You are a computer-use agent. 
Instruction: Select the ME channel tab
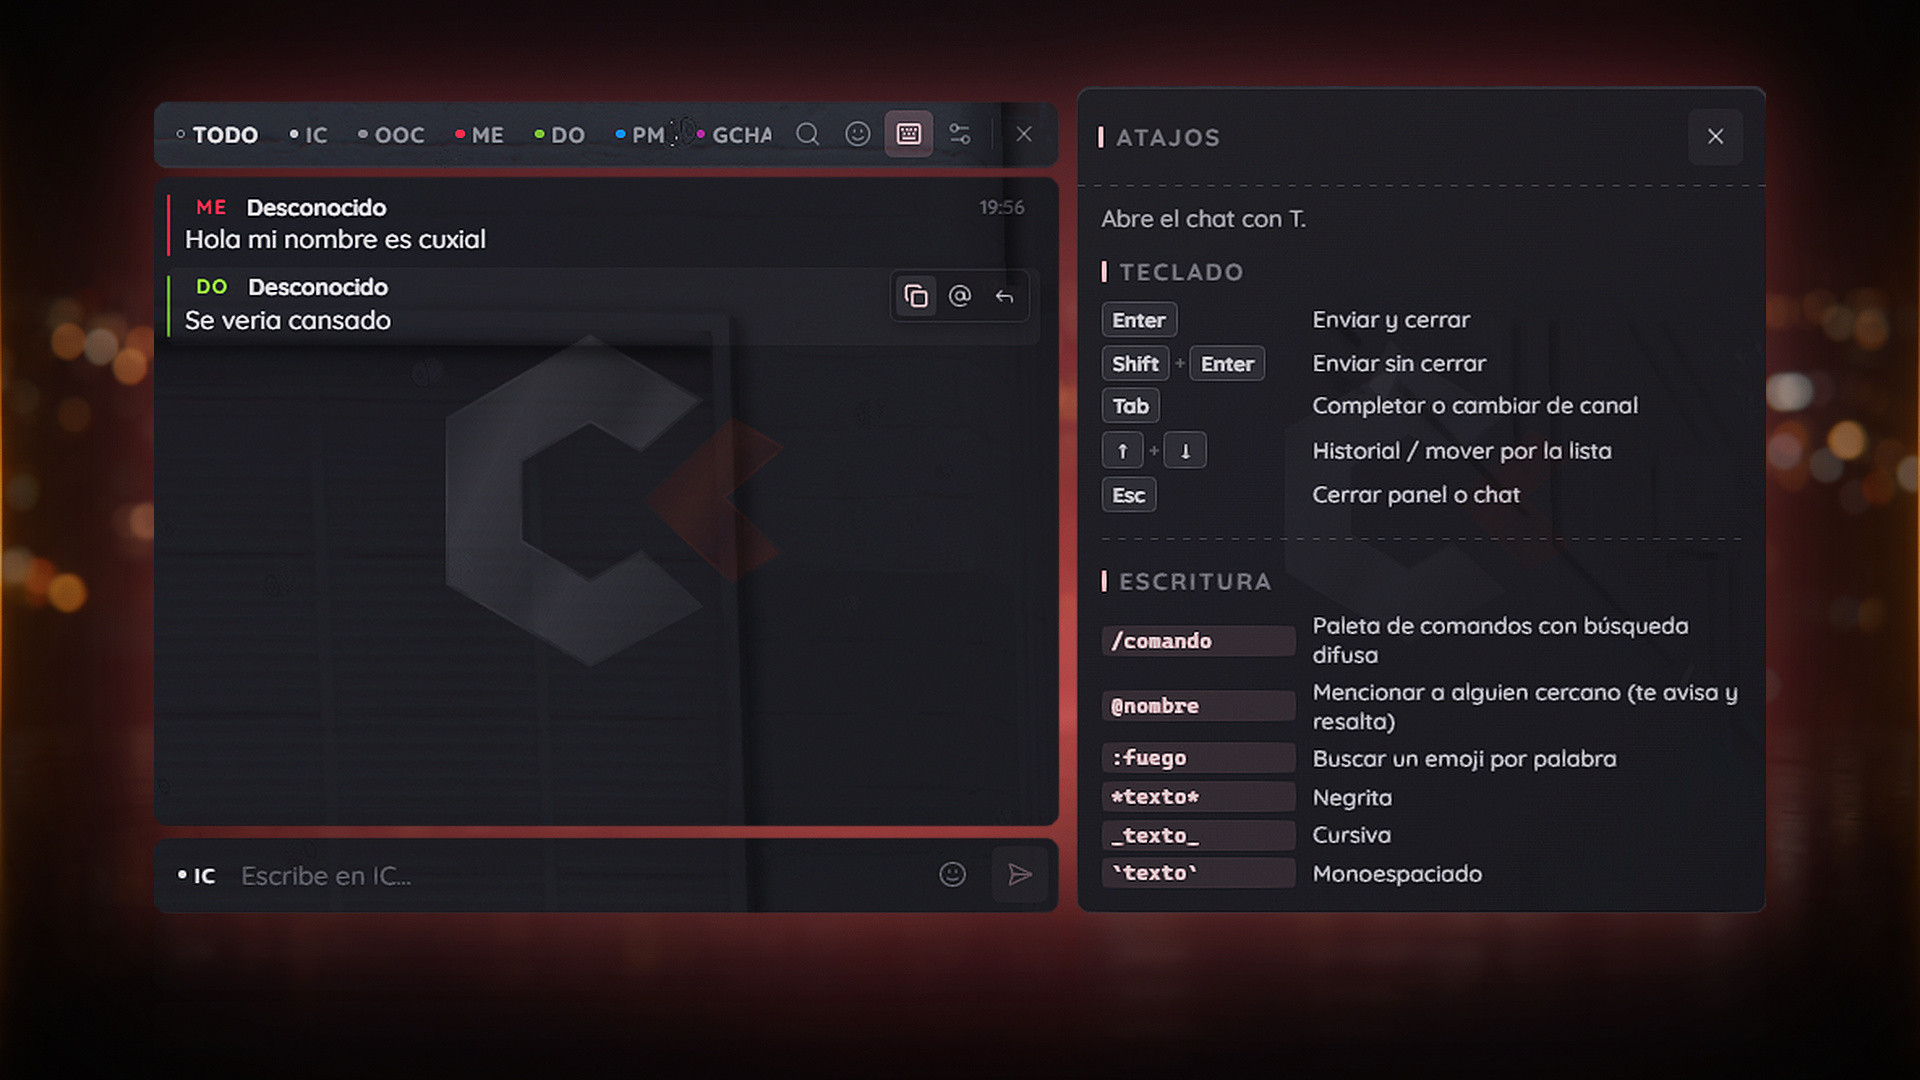pos(479,135)
